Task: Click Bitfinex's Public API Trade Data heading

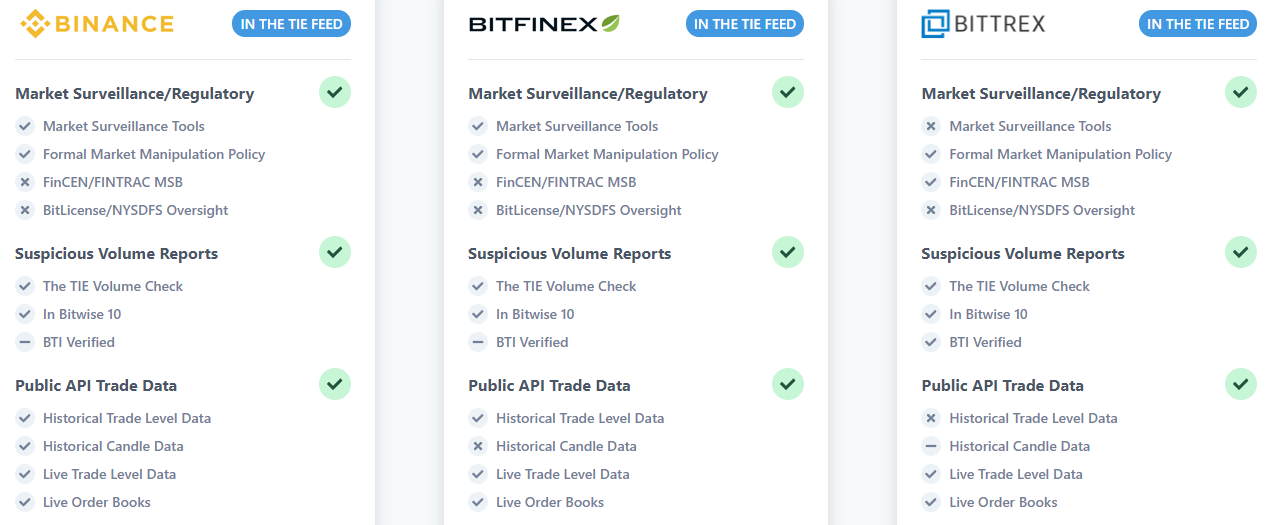Action: (549, 385)
